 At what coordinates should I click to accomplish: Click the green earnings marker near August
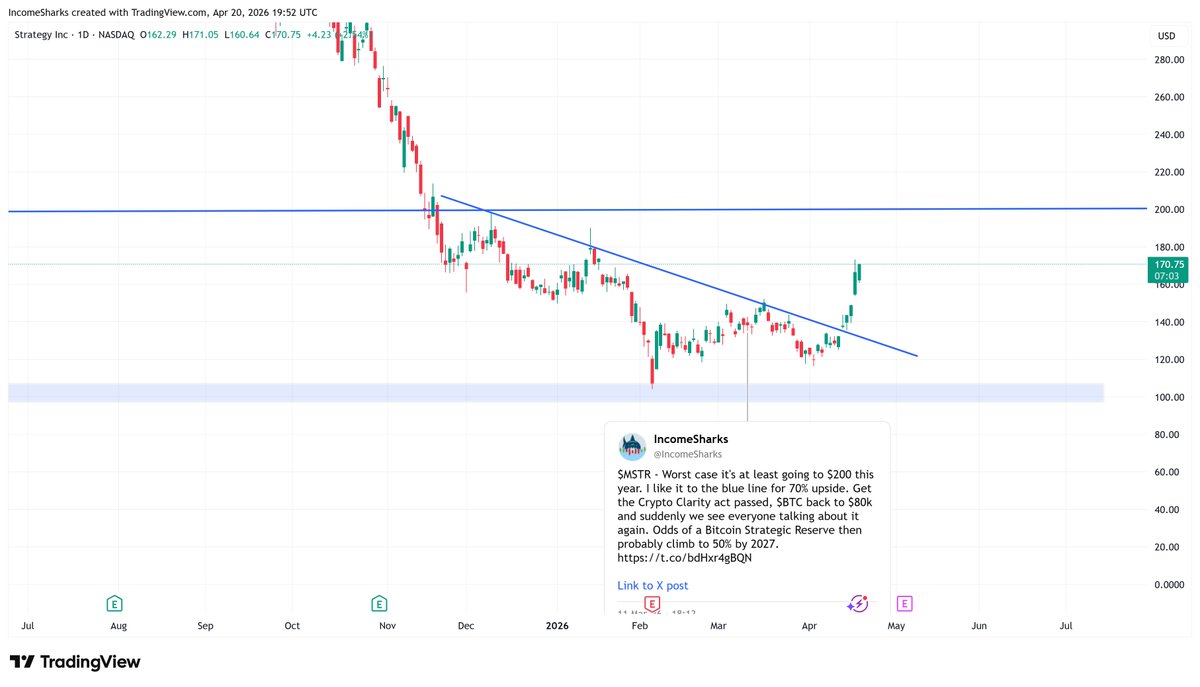[x=115, y=603]
